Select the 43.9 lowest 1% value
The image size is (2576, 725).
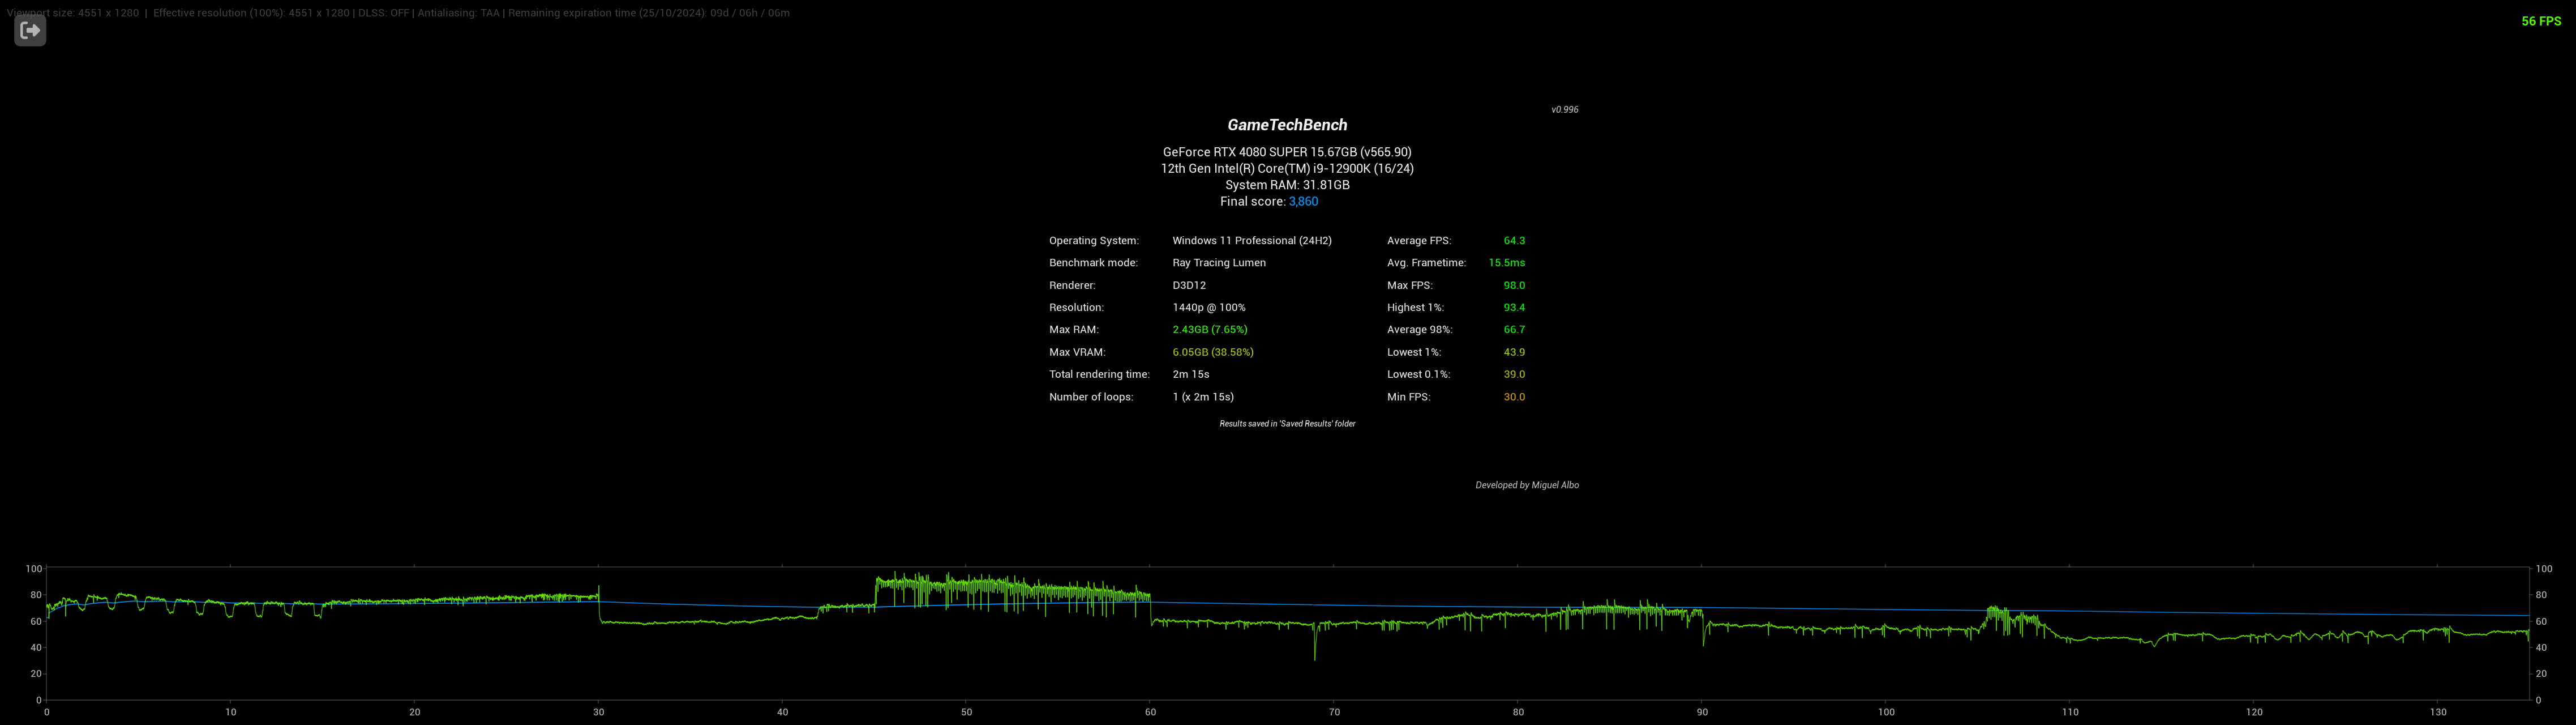coord(1514,353)
